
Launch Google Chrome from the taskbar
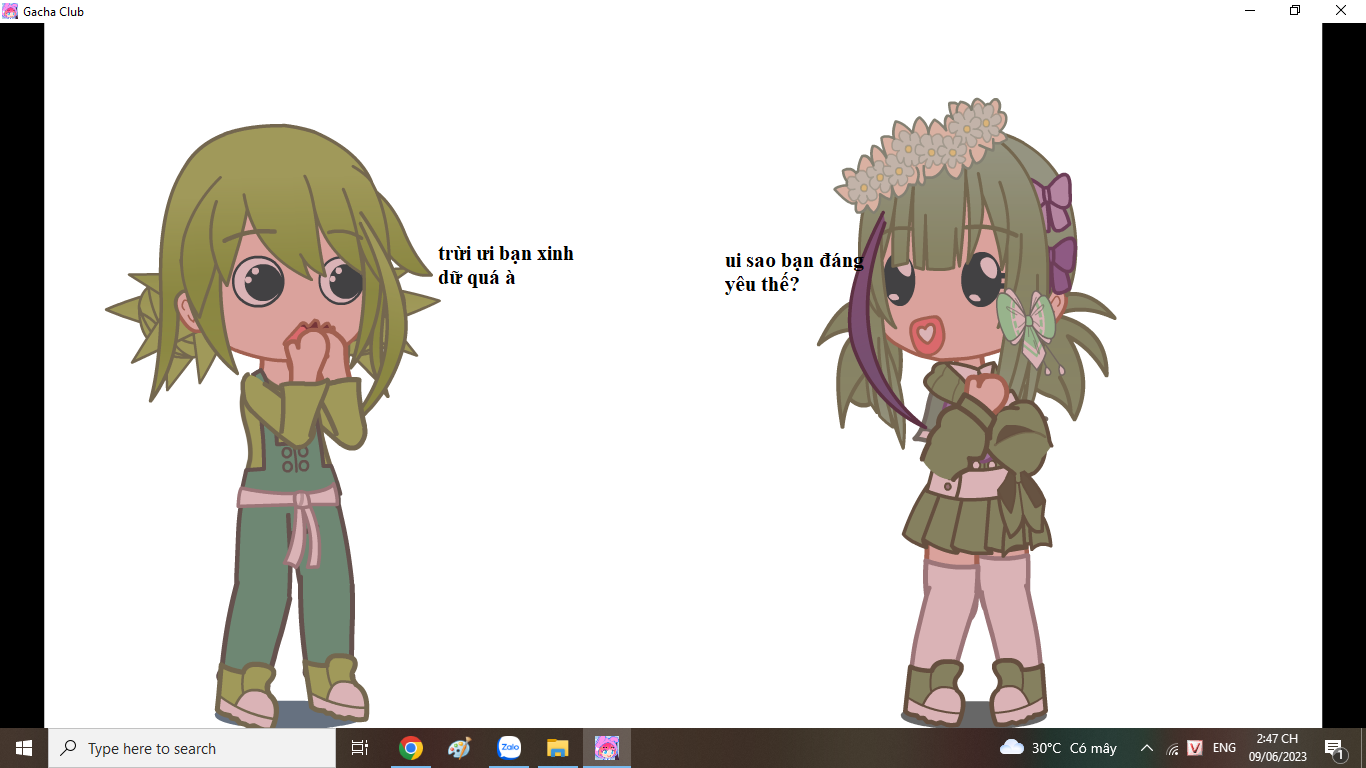point(410,748)
